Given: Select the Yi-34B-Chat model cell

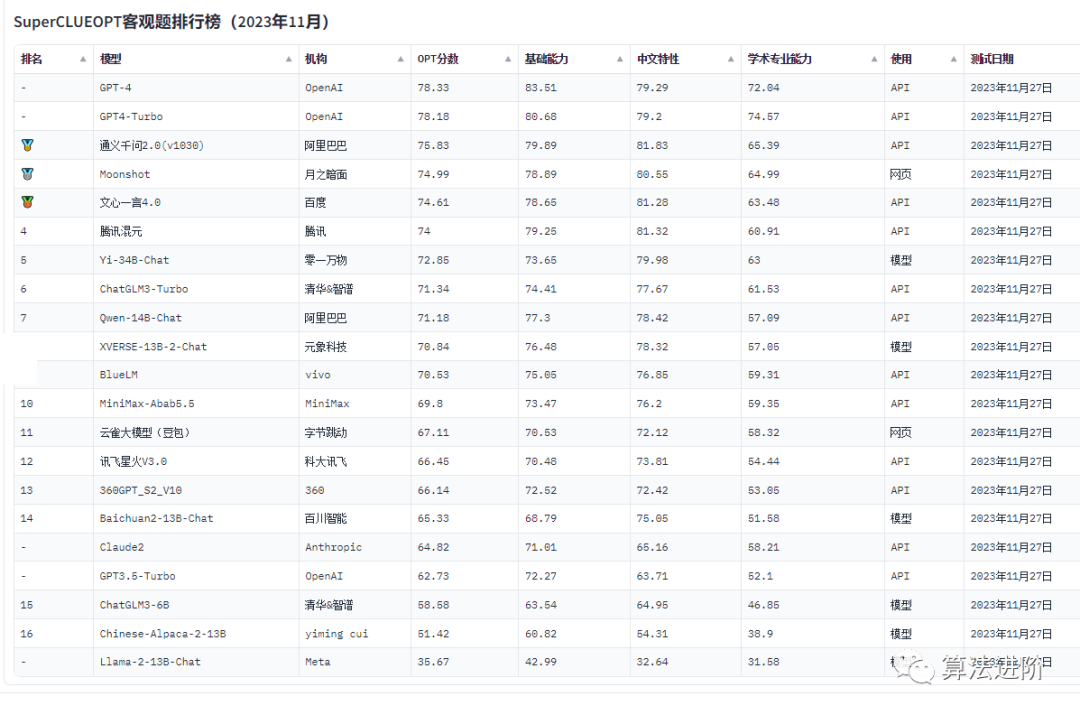Looking at the screenshot, I should click(x=196, y=260).
